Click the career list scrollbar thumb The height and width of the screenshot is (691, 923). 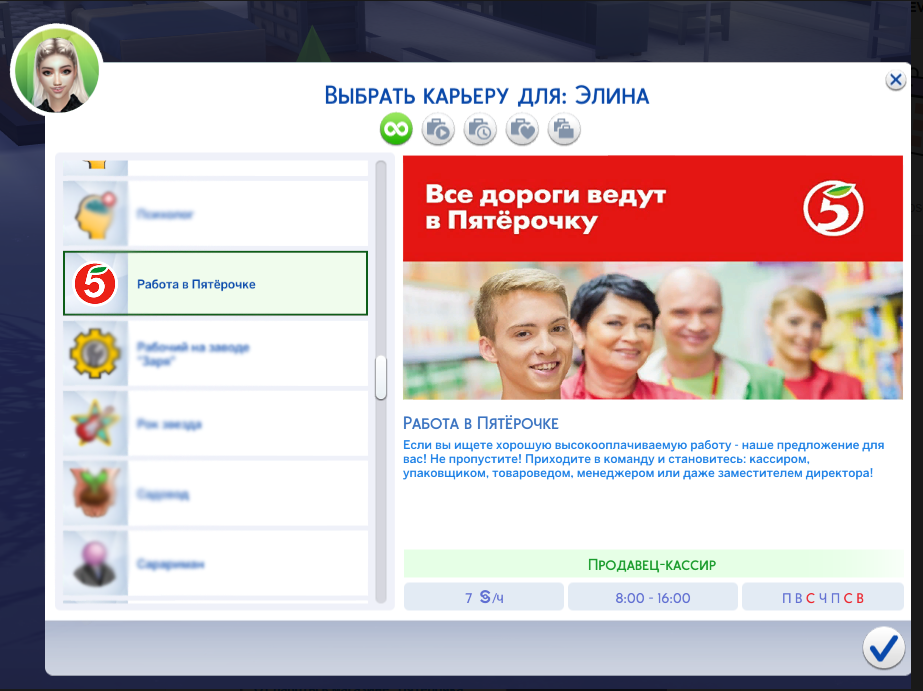(x=381, y=377)
